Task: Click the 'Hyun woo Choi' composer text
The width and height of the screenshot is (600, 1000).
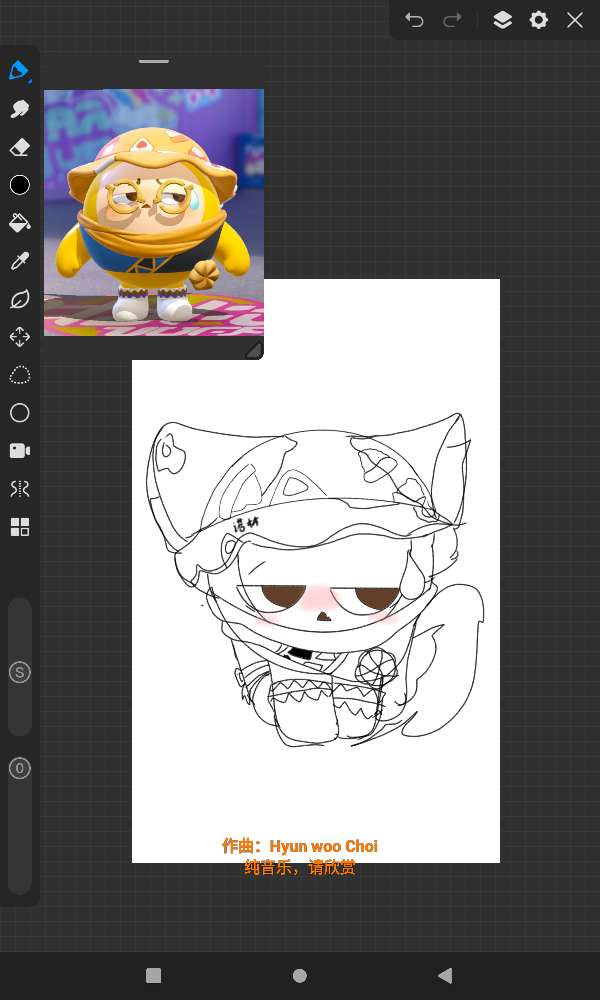Action: click(x=323, y=846)
